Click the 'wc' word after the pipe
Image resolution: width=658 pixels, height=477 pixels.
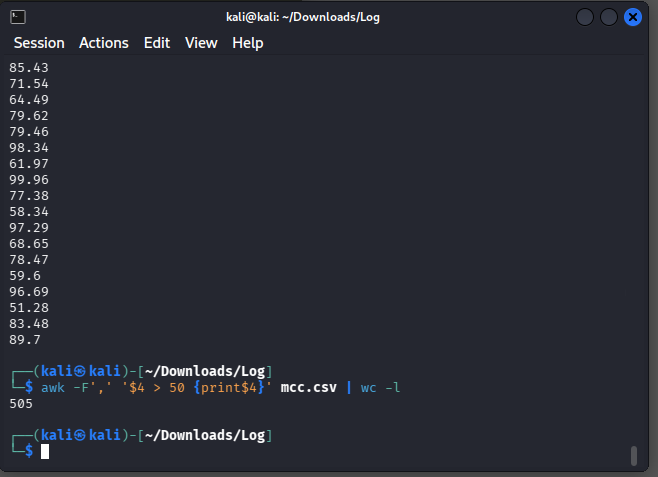[368, 388]
